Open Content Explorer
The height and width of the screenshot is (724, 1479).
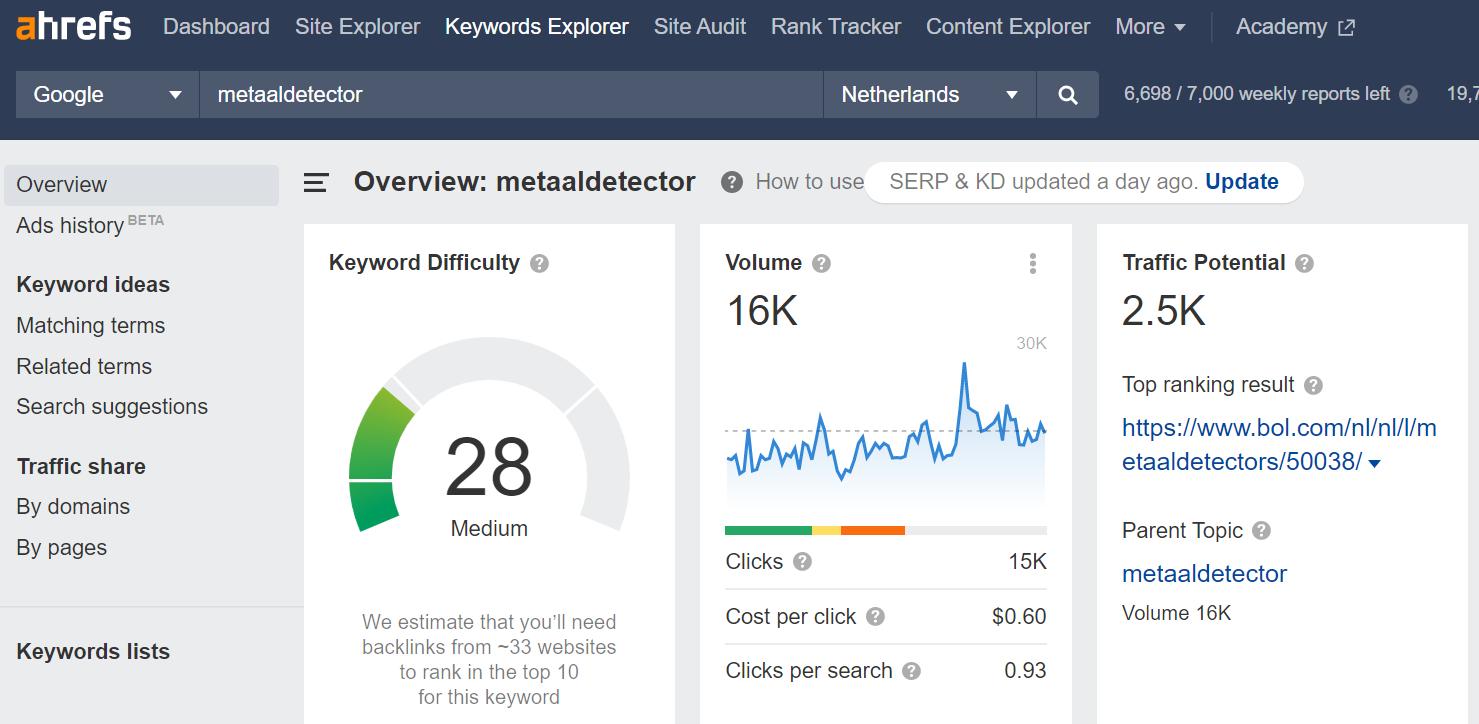pos(1008,27)
